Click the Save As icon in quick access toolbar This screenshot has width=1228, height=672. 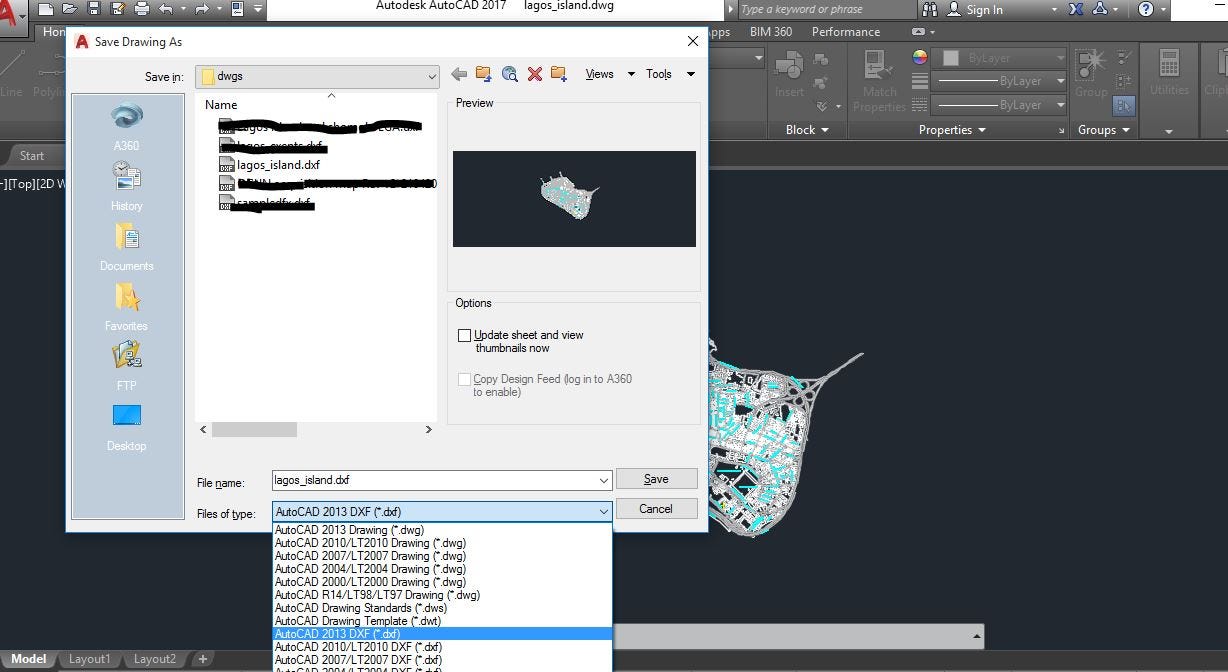(117, 9)
